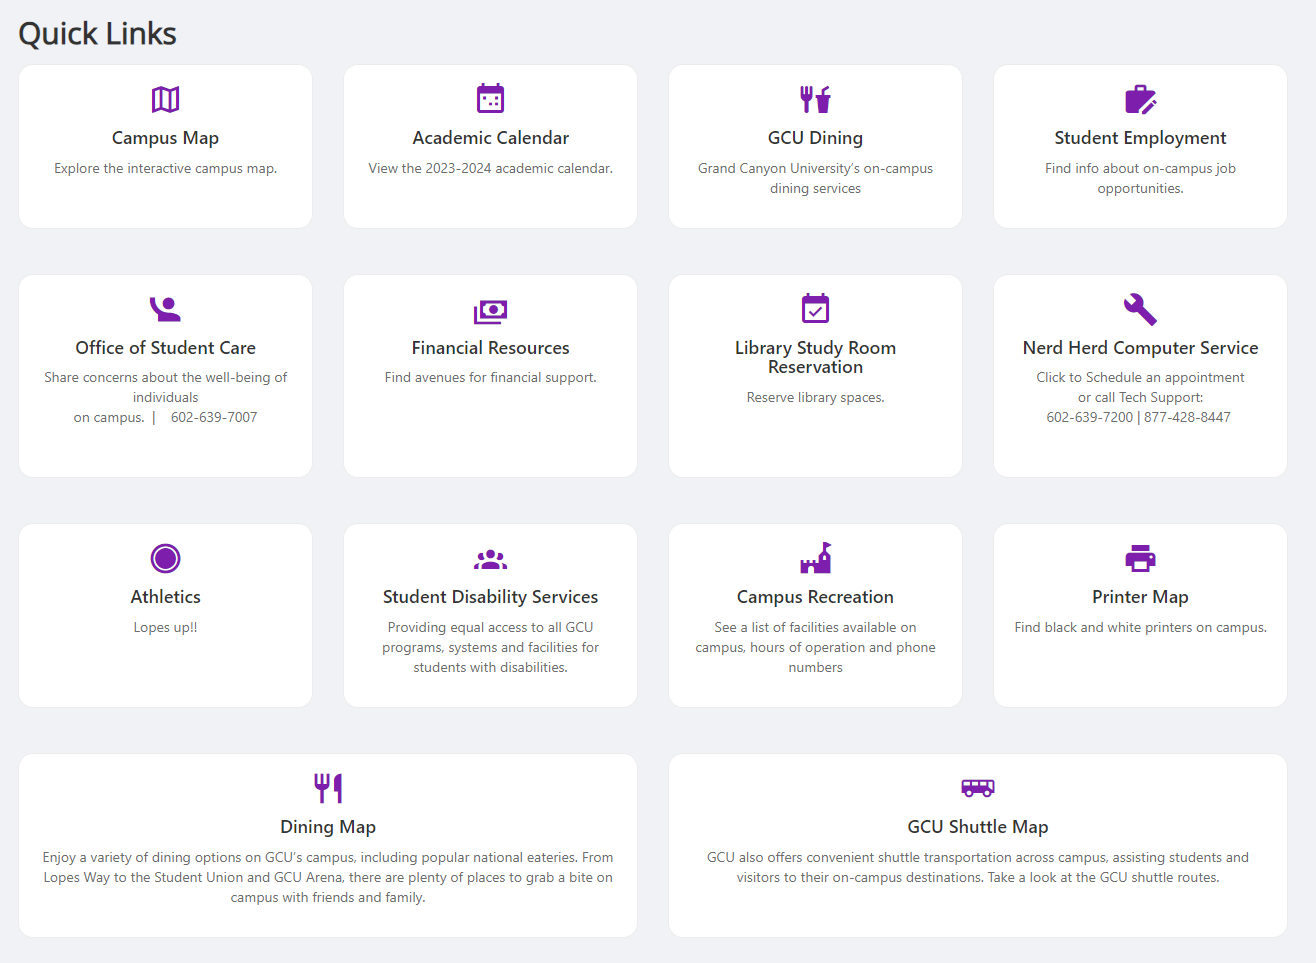This screenshot has height=963, width=1316.
Task: Click 'Explore the interactive campus map.' text
Action: point(165,169)
